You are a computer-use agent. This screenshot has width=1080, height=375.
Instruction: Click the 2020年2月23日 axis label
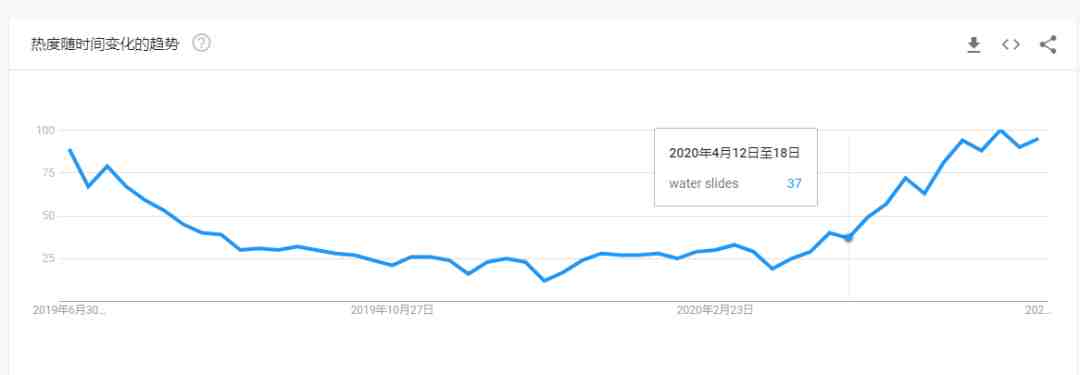pyautogui.click(x=714, y=310)
